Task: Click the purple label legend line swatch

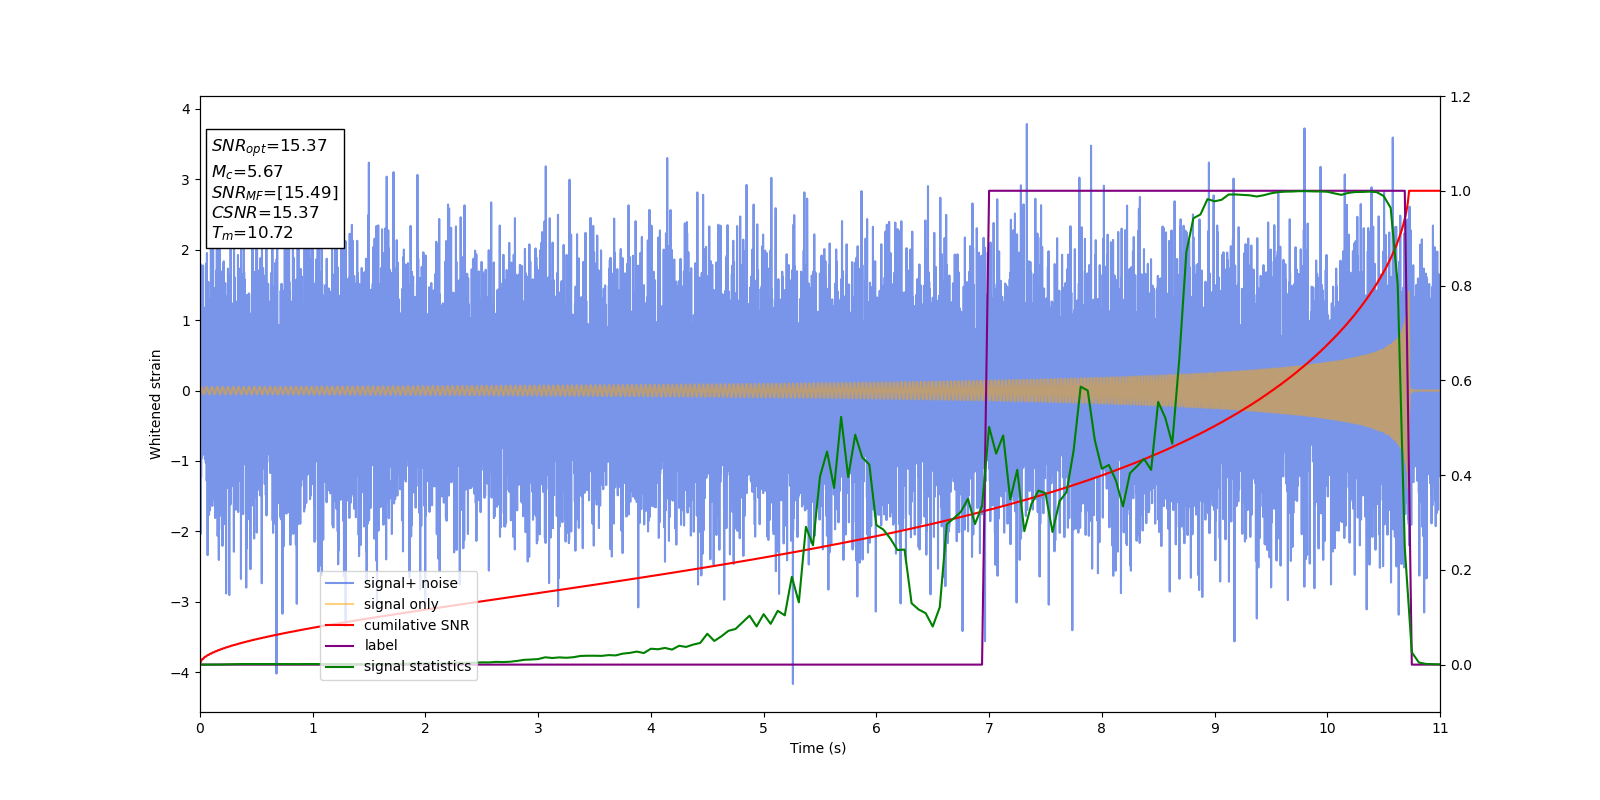Action: tap(340, 646)
